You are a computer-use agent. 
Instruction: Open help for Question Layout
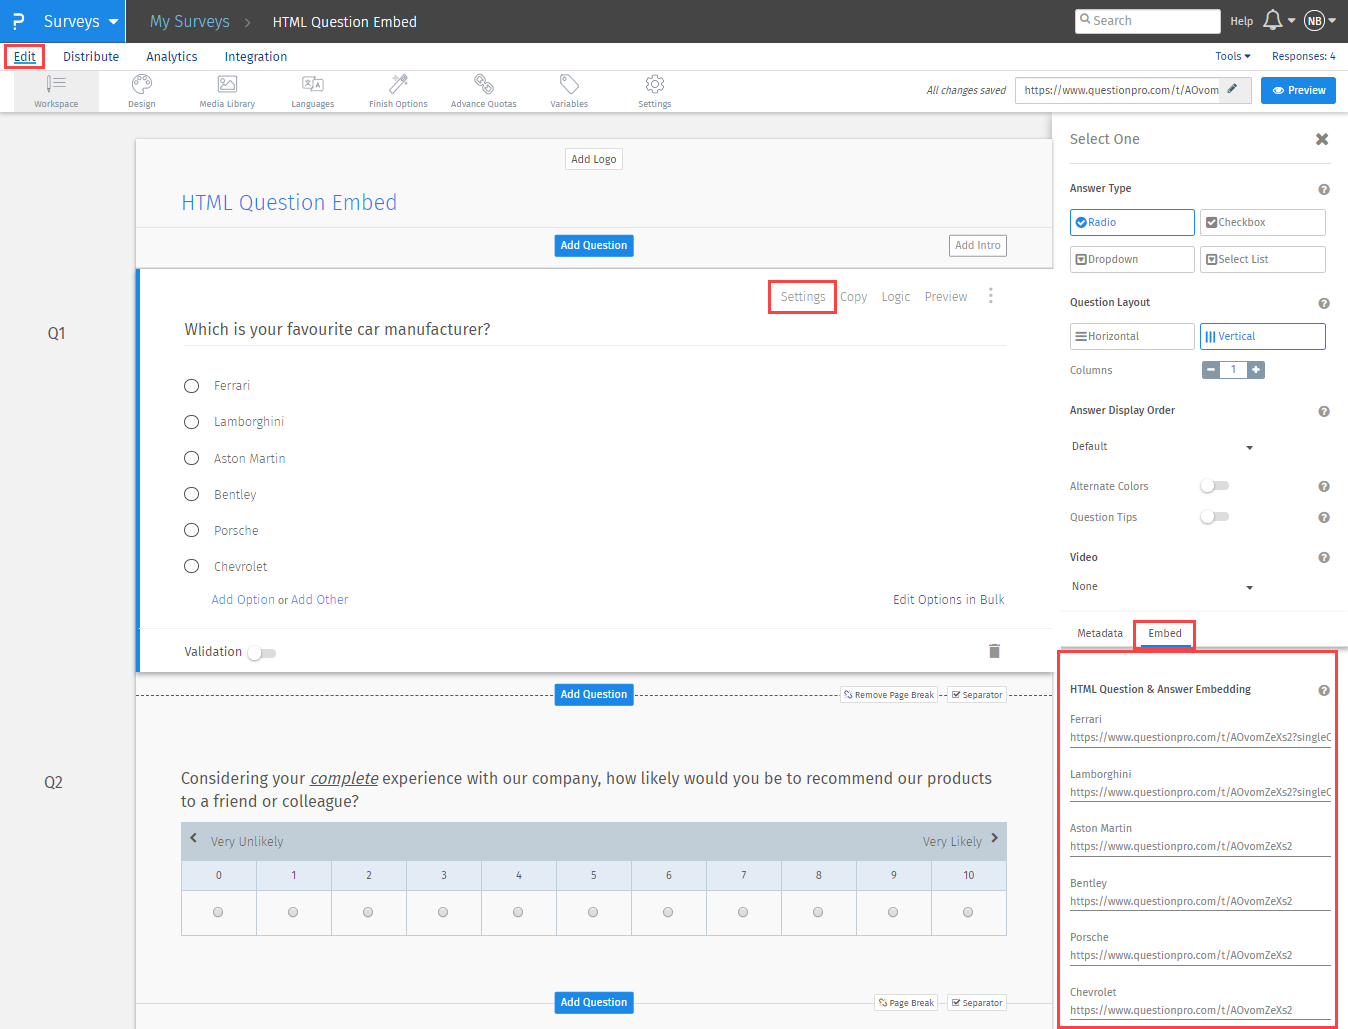pos(1324,303)
